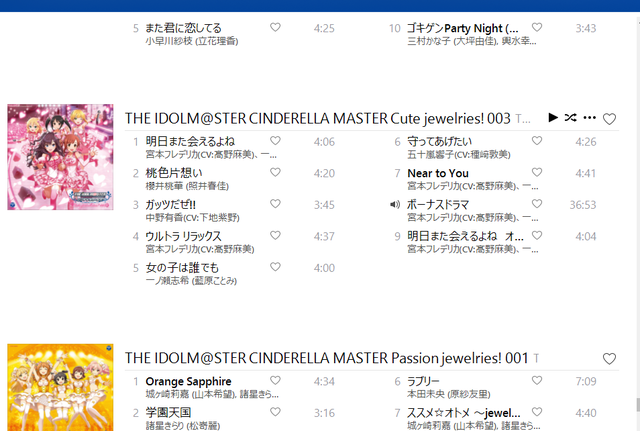Love the song ラブリー
640x431 pixels.
pyautogui.click(x=537, y=380)
